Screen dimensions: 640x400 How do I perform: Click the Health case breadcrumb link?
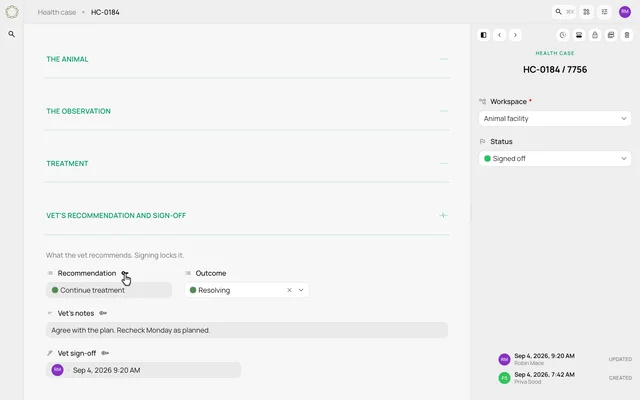point(57,12)
